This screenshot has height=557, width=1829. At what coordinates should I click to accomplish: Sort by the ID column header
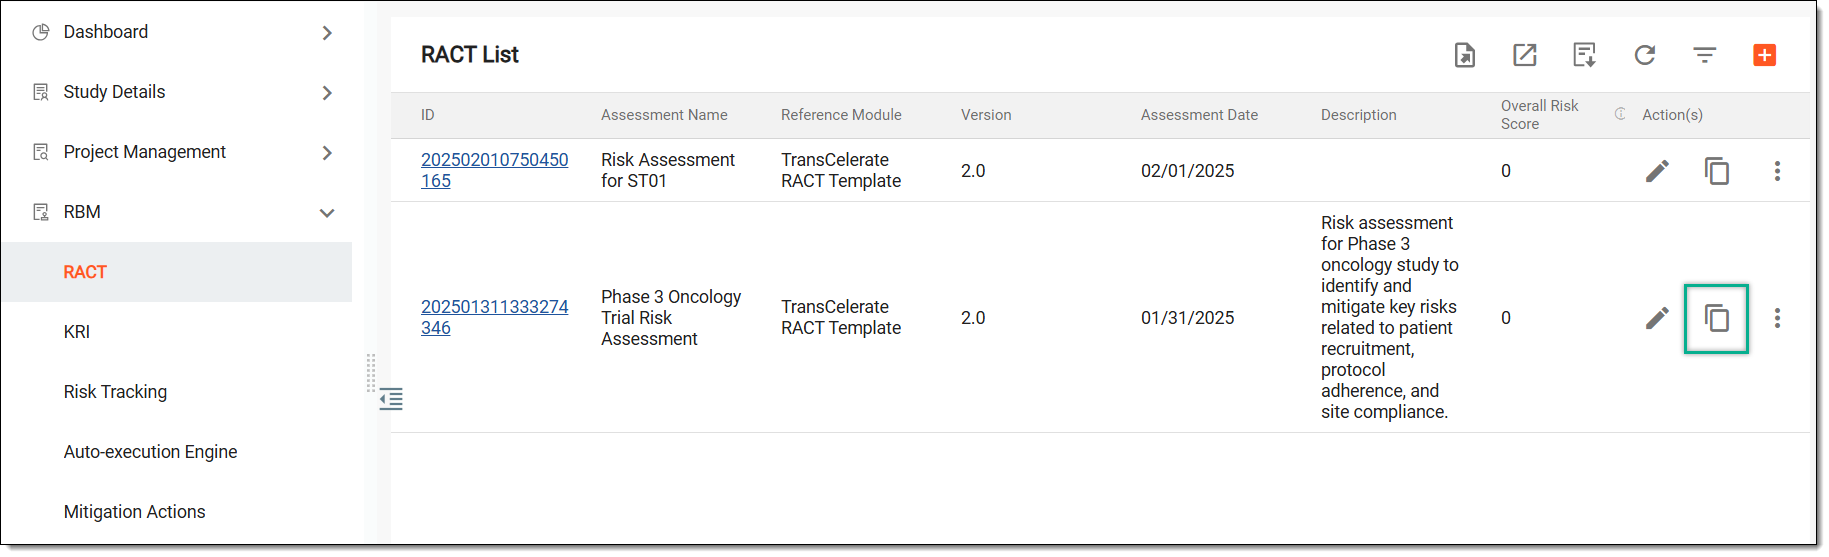428,115
